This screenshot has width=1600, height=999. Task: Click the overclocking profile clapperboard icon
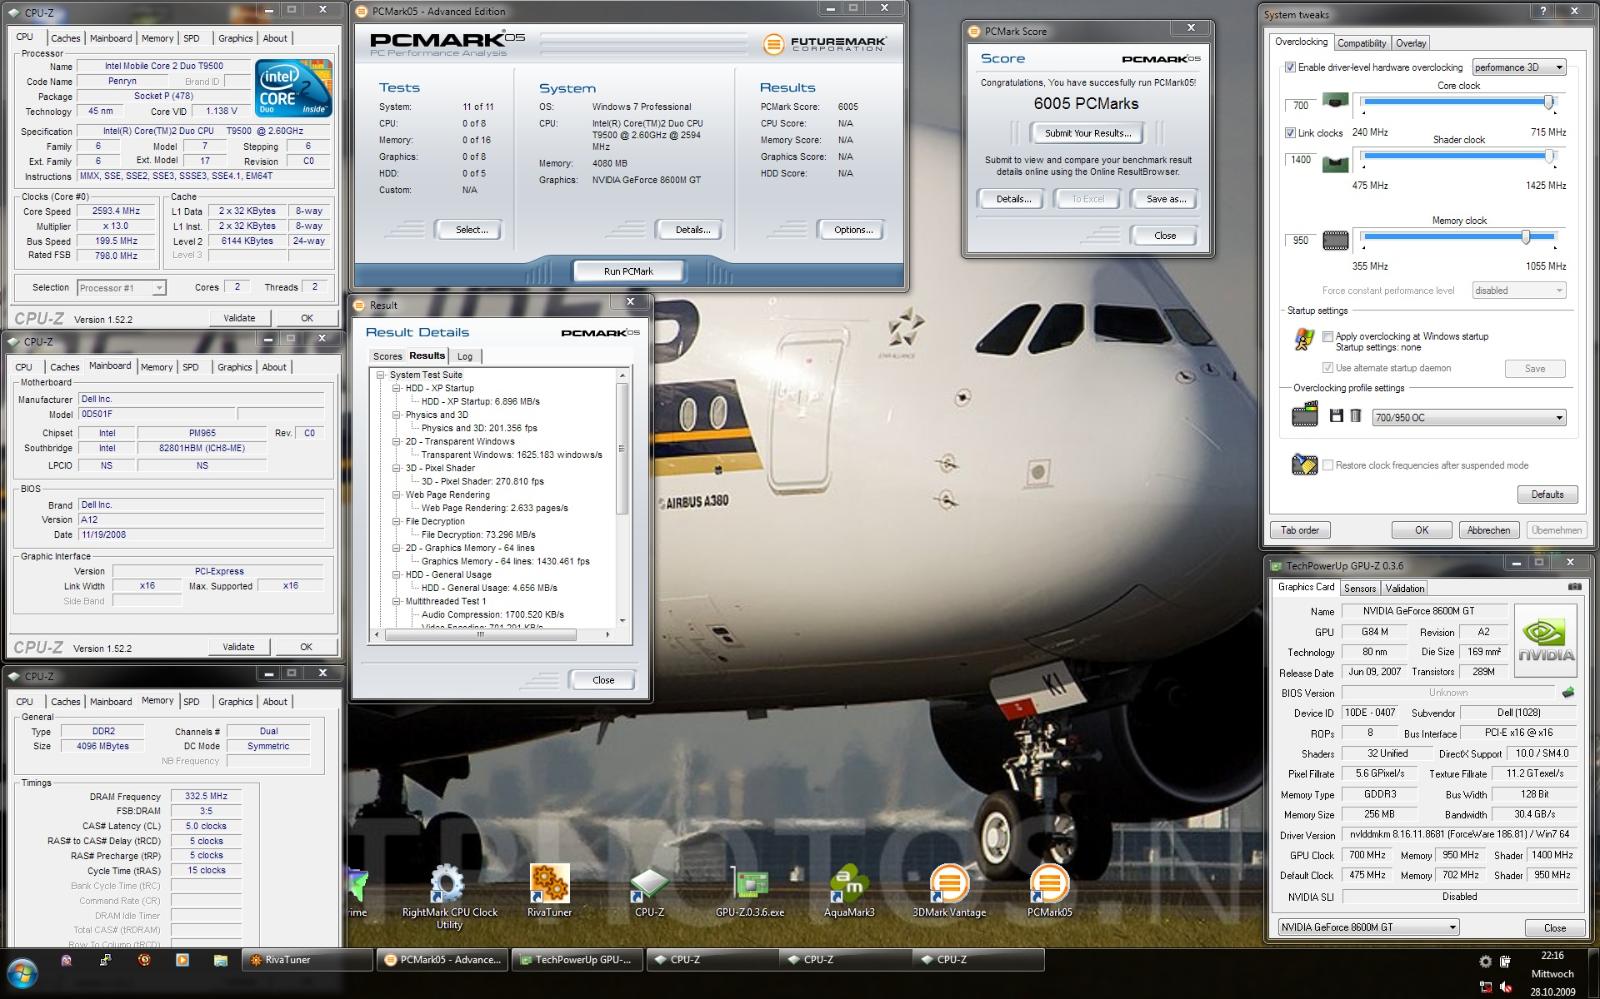tap(1305, 415)
